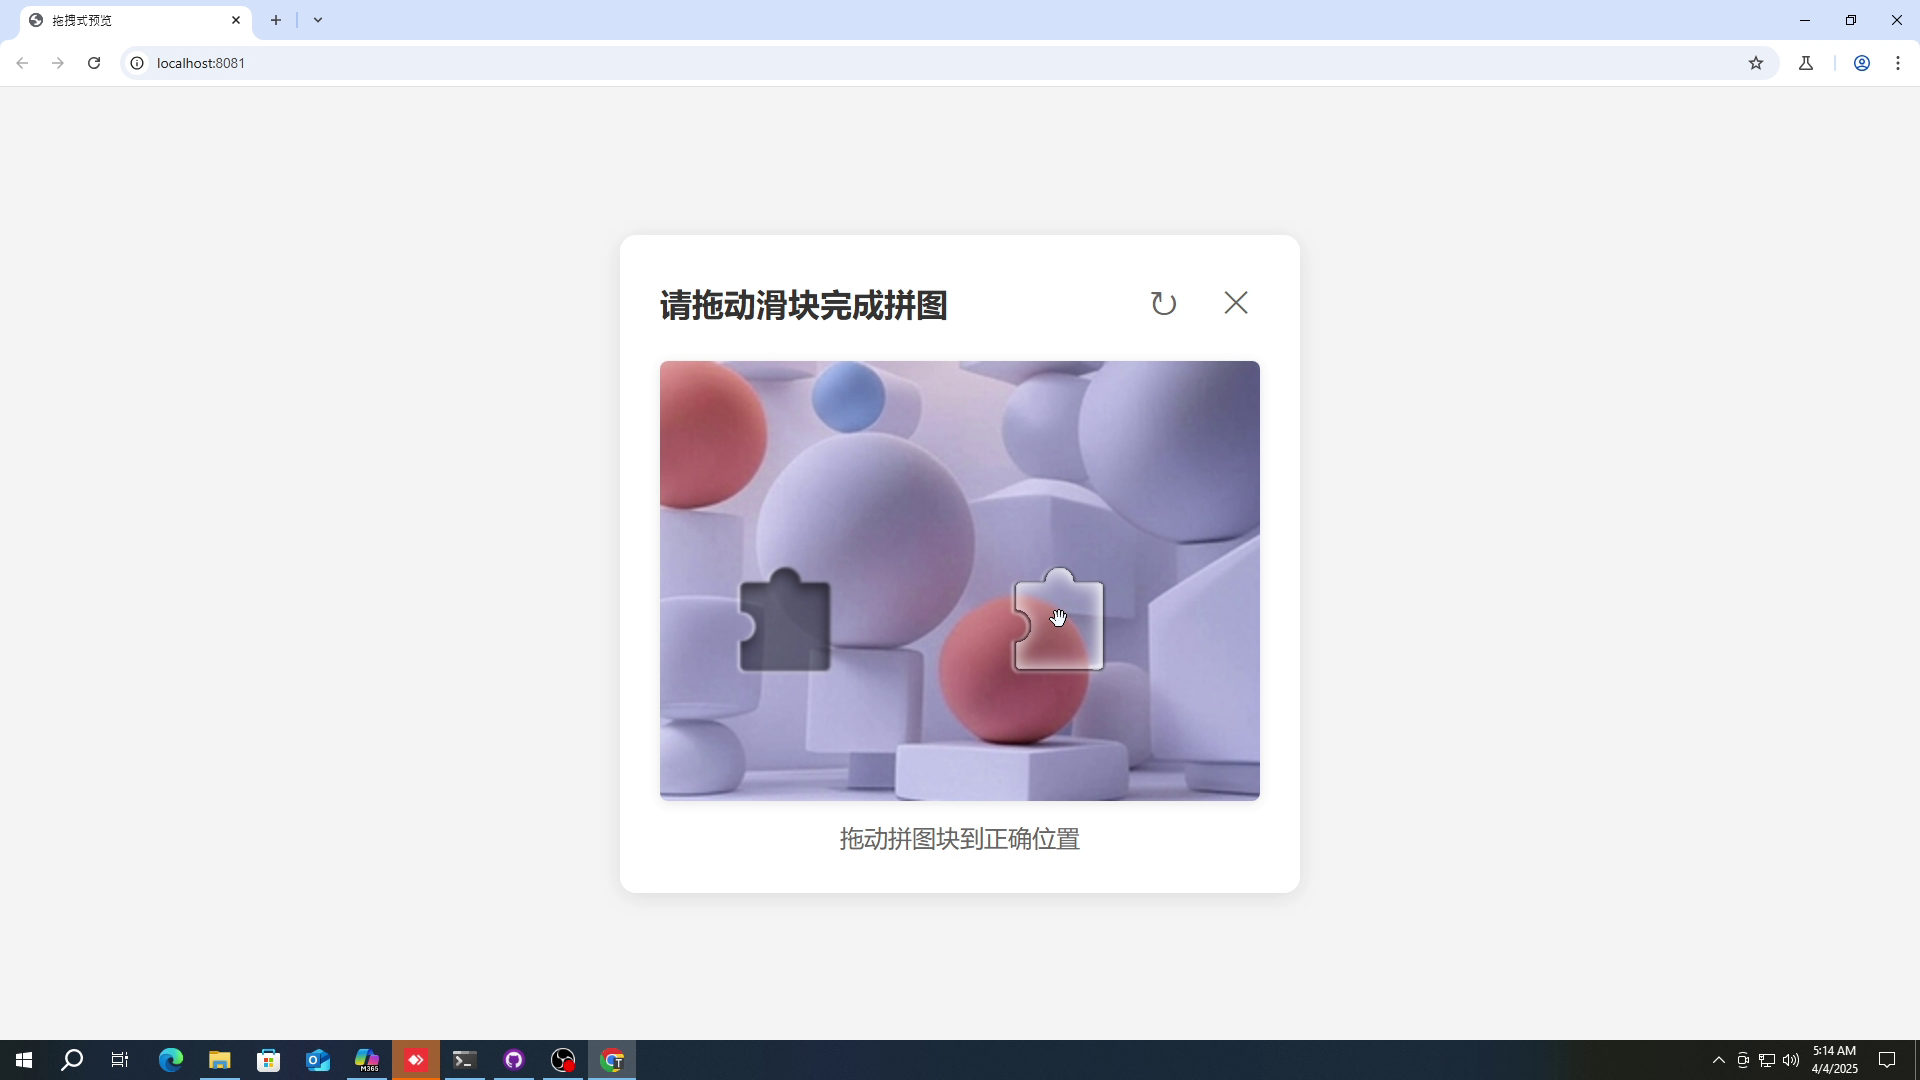Click the browser reload button
1920x1080 pixels.
[x=94, y=63]
